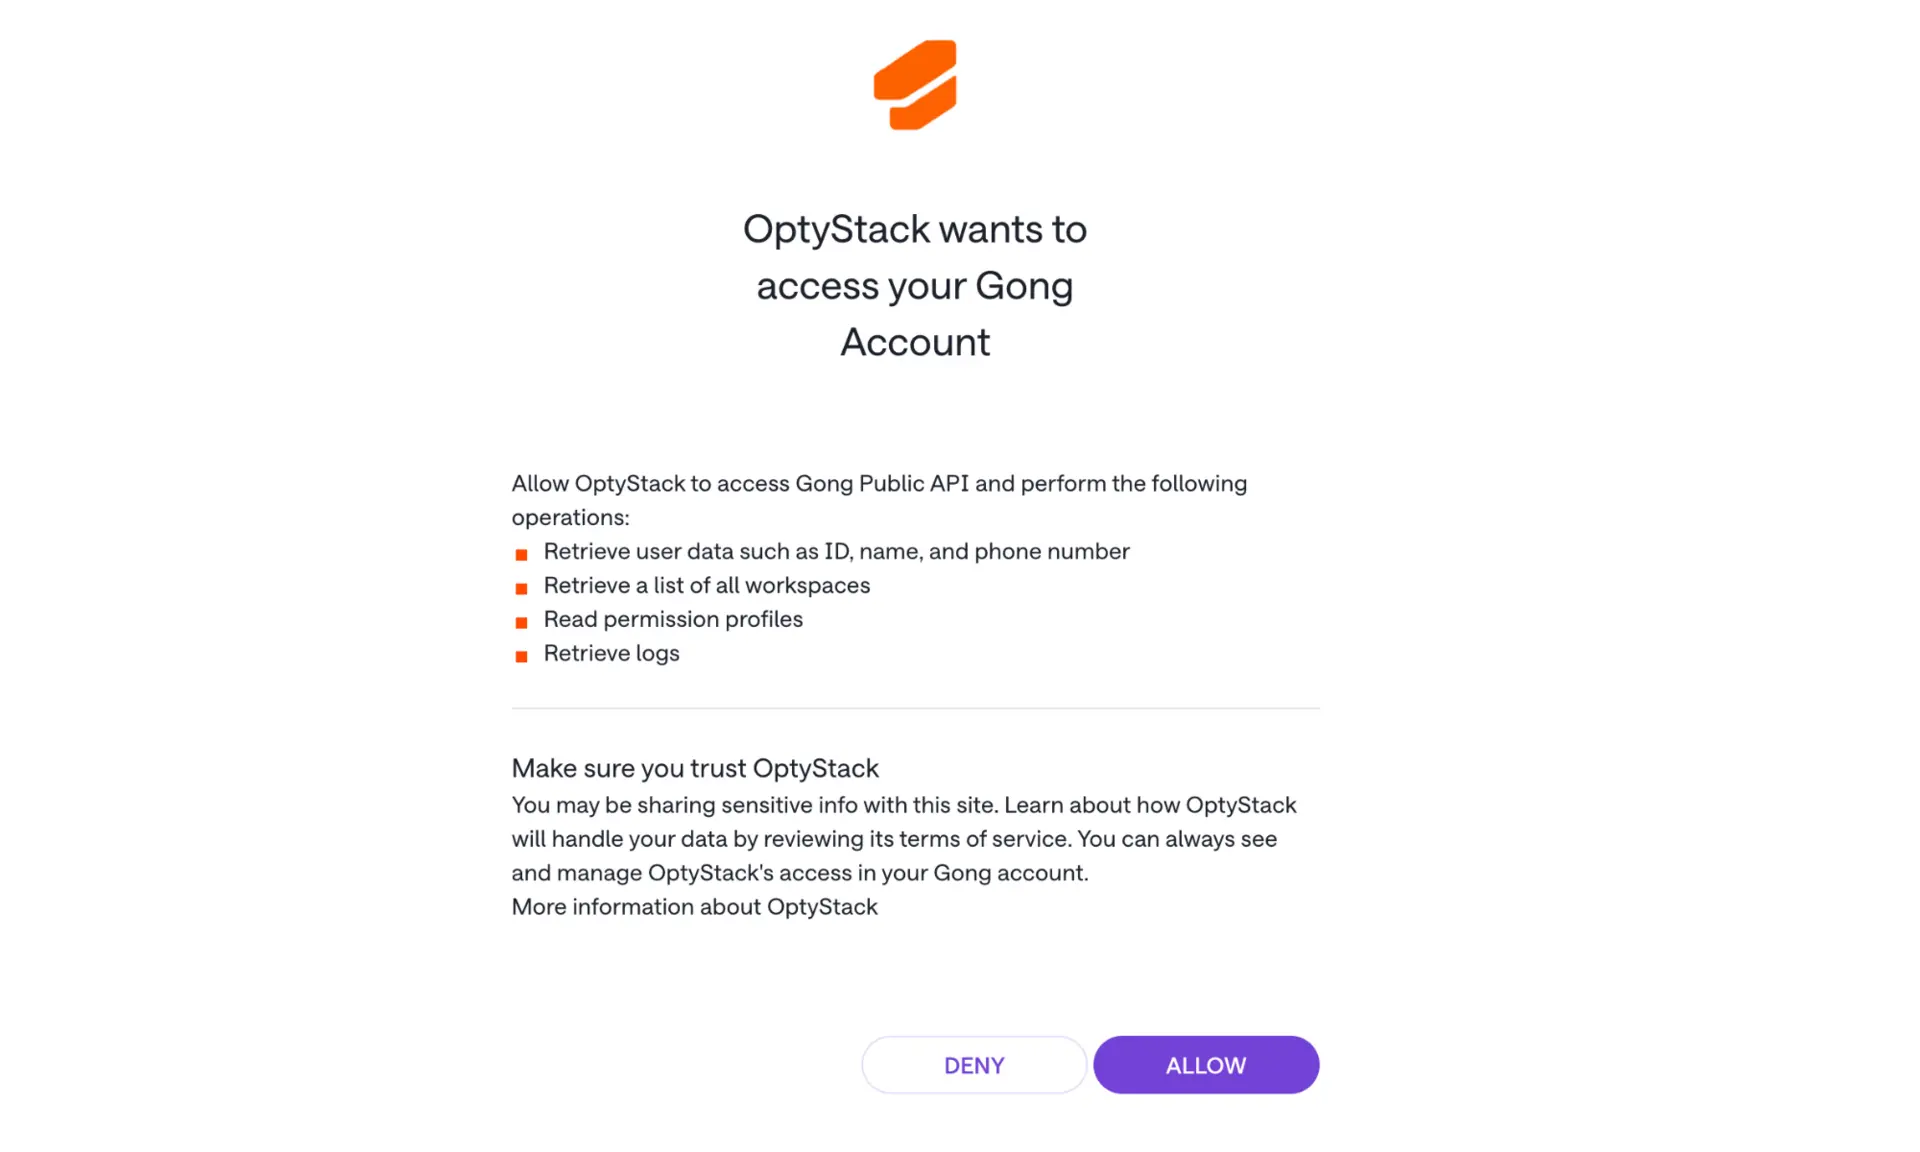Viewport: 1920px width, 1152px height.
Task: Click the 'Make sure you trust OptyStack' heading
Action: click(x=694, y=768)
